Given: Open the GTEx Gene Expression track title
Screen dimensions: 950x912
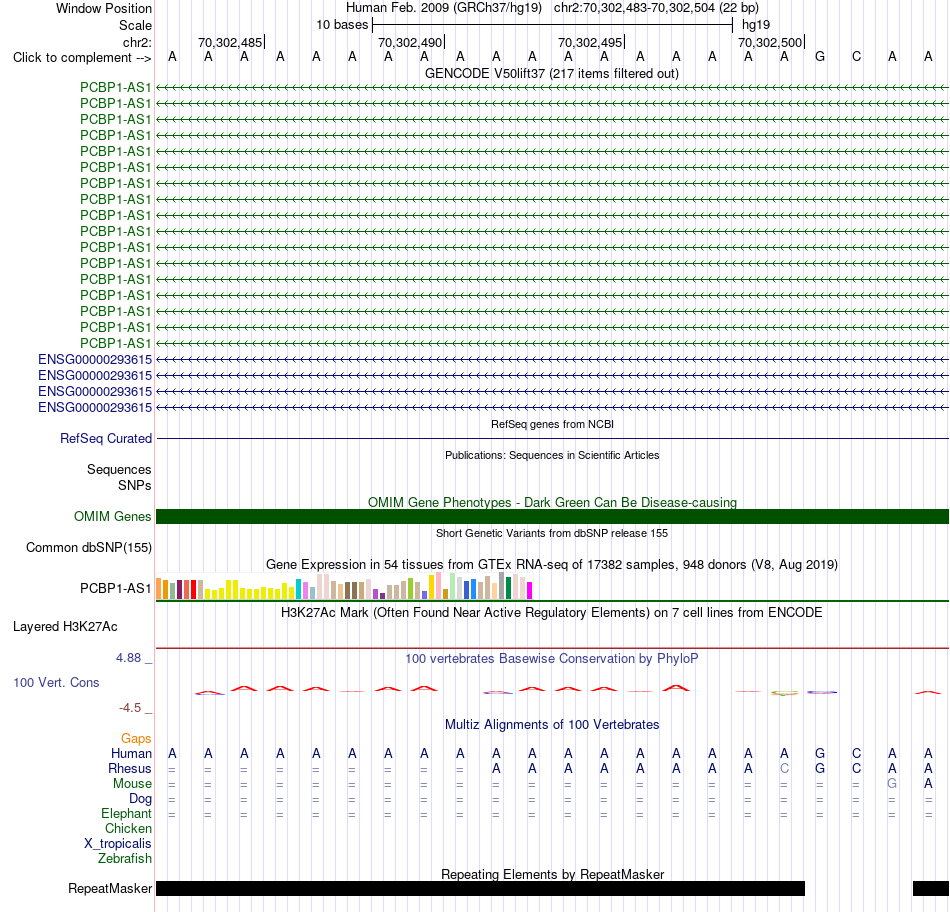Looking at the screenshot, I should click(552, 565).
